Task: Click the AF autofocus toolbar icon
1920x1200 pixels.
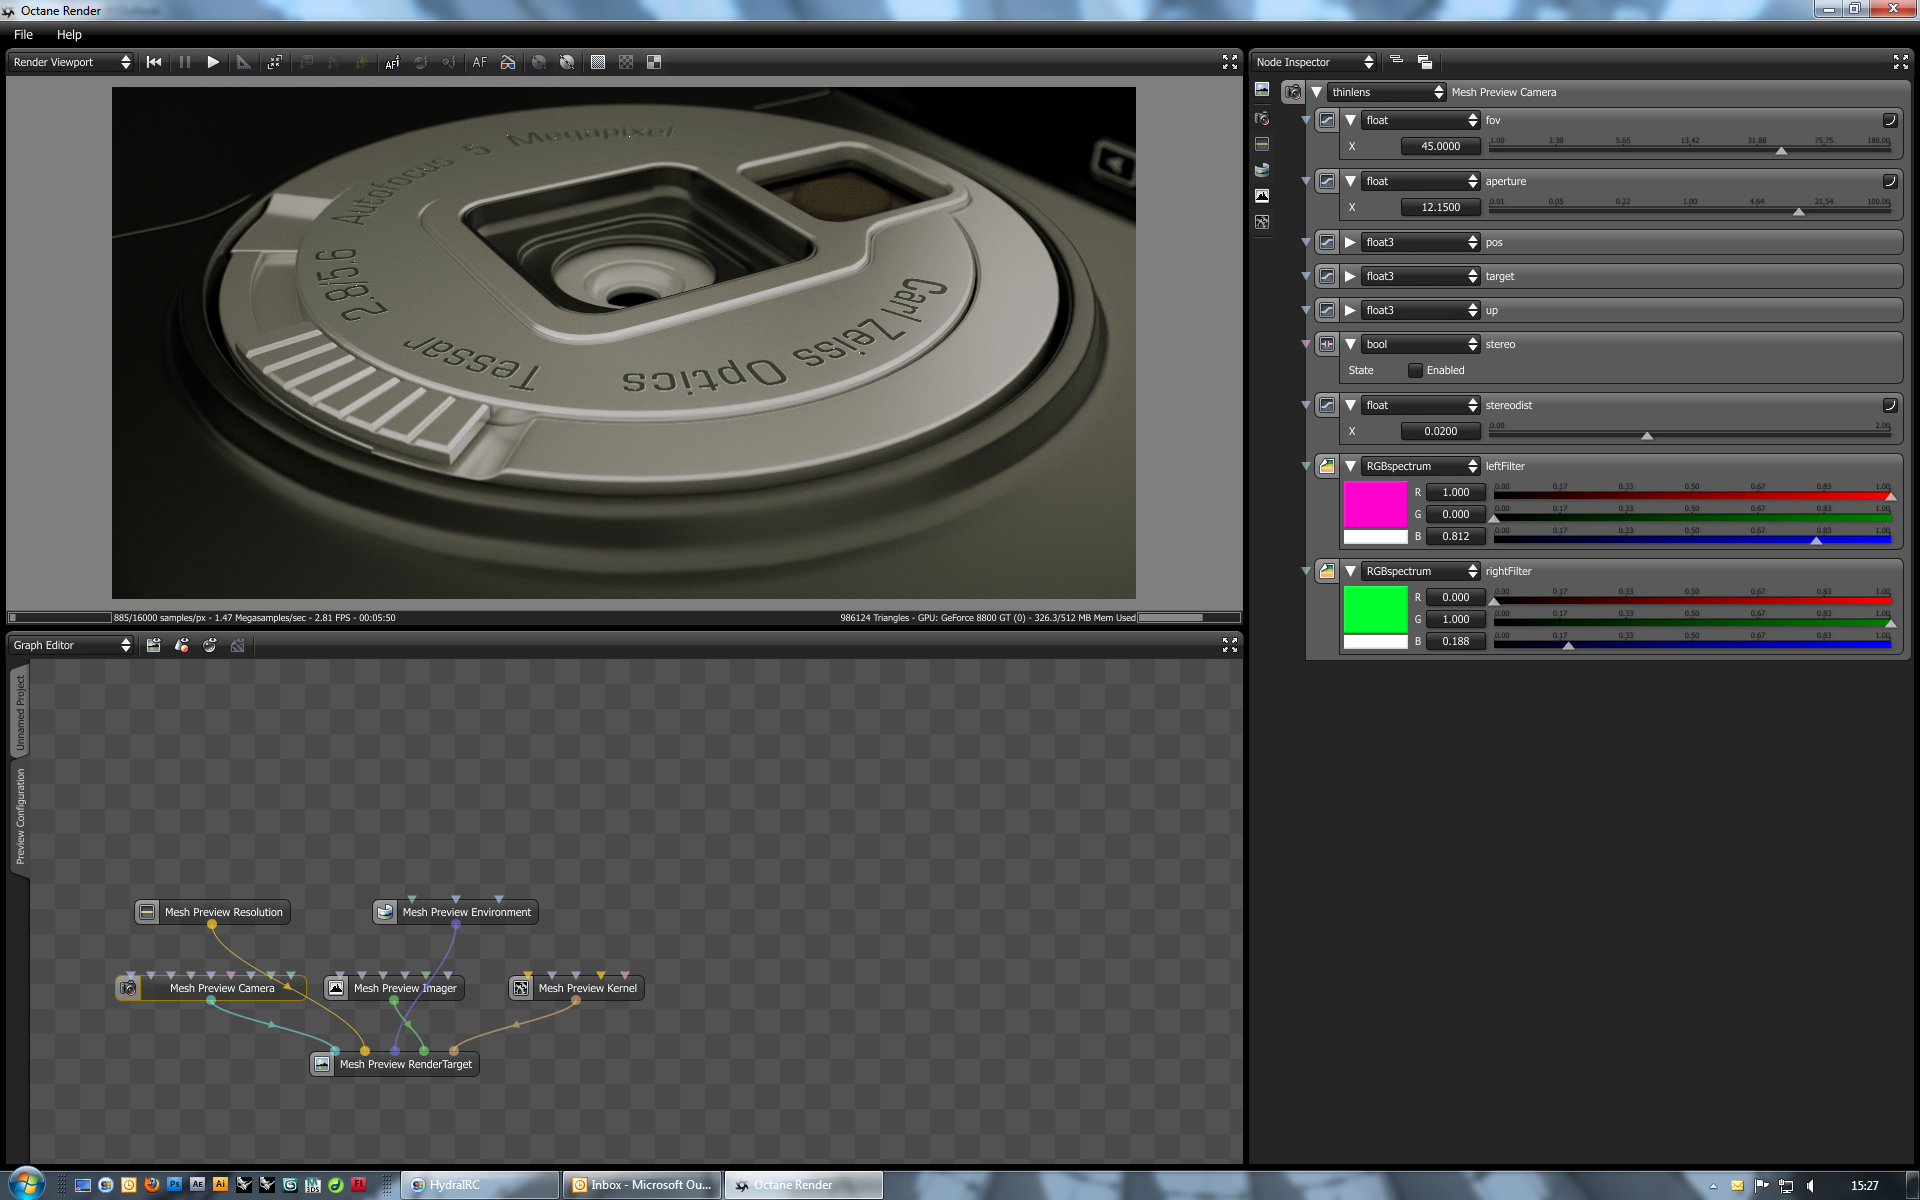Action: click(x=480, y=62)
